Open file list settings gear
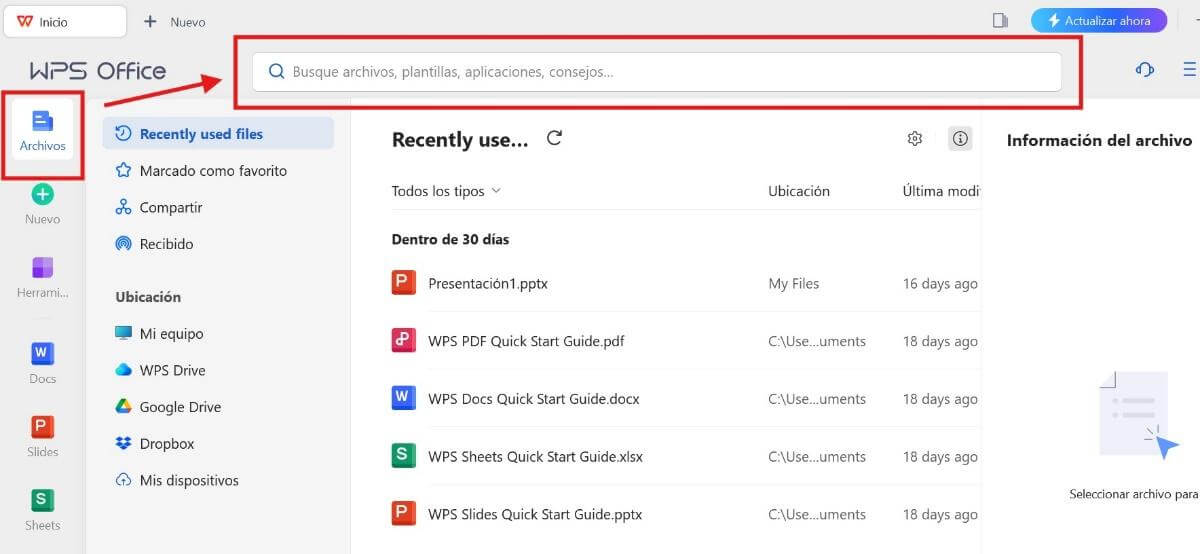This screenshot has height=554, width=1200. click(x=914, y=139)
